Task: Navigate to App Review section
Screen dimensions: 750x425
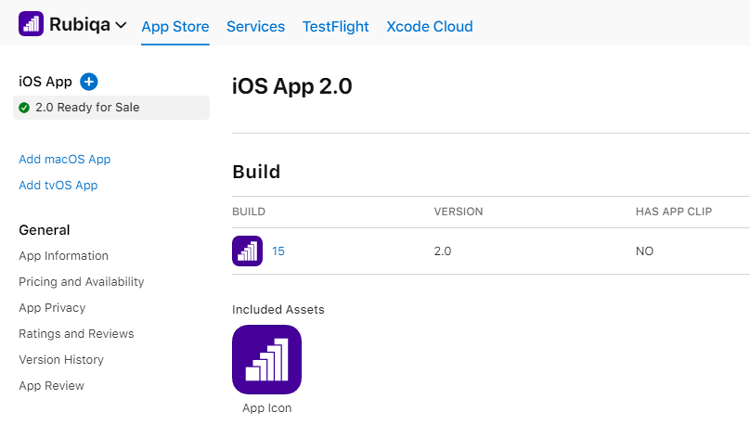Action: (52, 385)
